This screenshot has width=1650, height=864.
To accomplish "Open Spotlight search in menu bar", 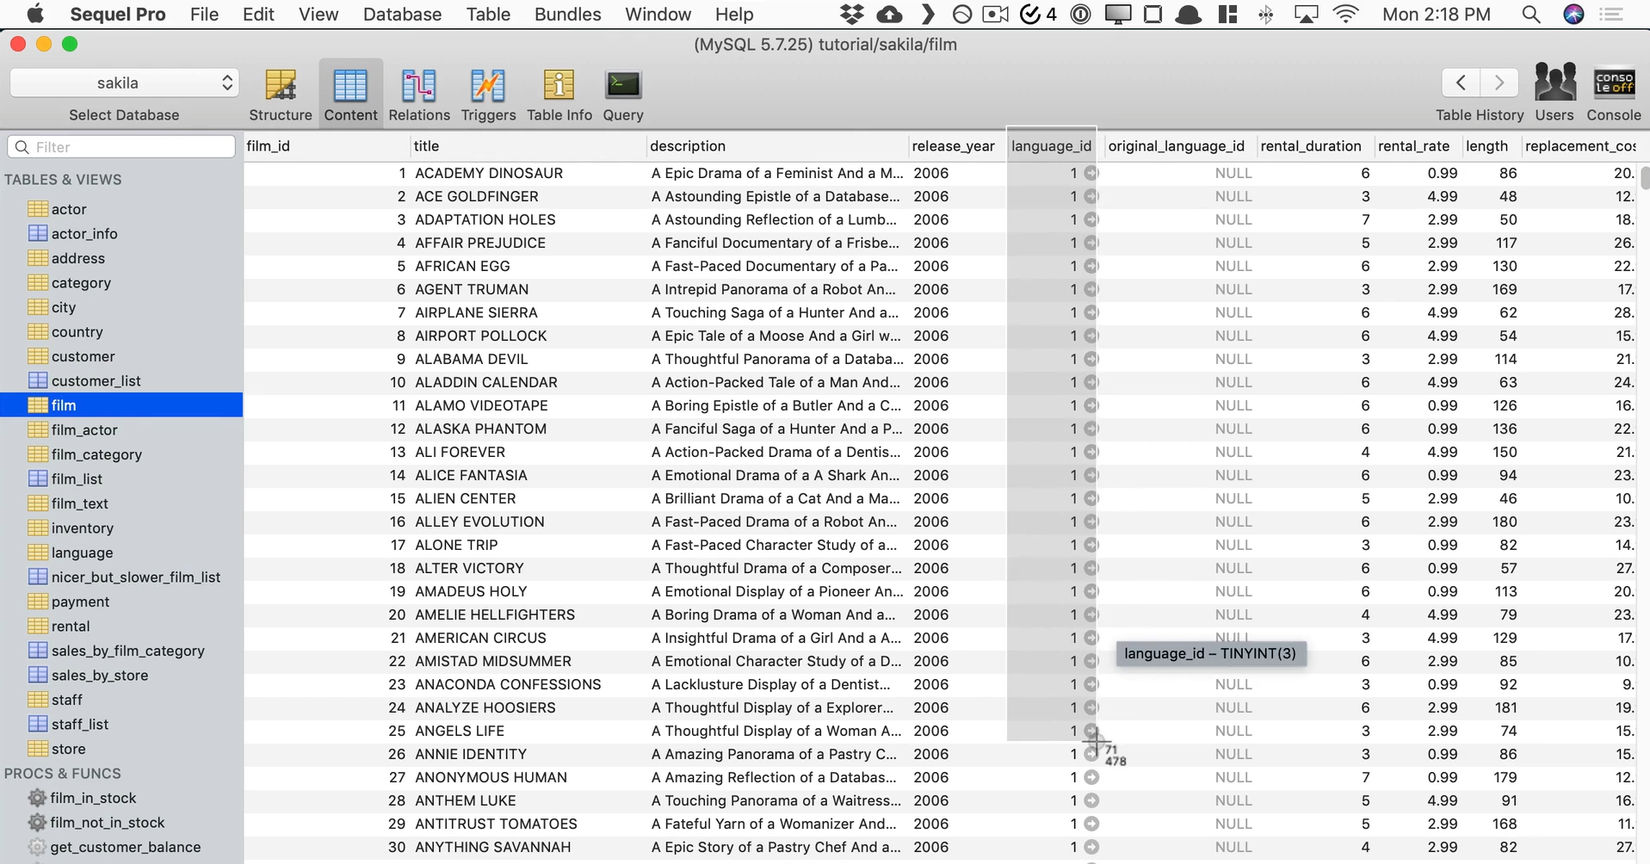I will tap(1530, 14).
